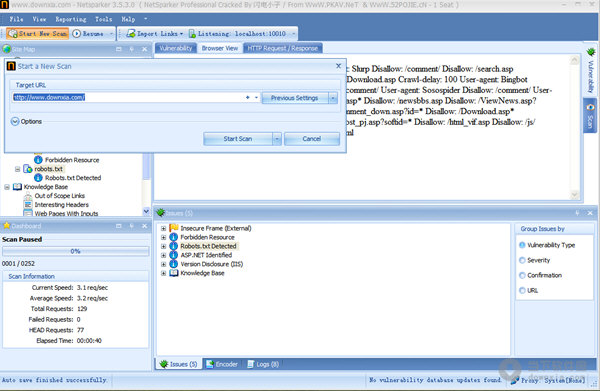The width and height of the screenshot is (600, 391).
Task: Open the Previous Settings dropdown arrow
Action: (x=333, y=98)
